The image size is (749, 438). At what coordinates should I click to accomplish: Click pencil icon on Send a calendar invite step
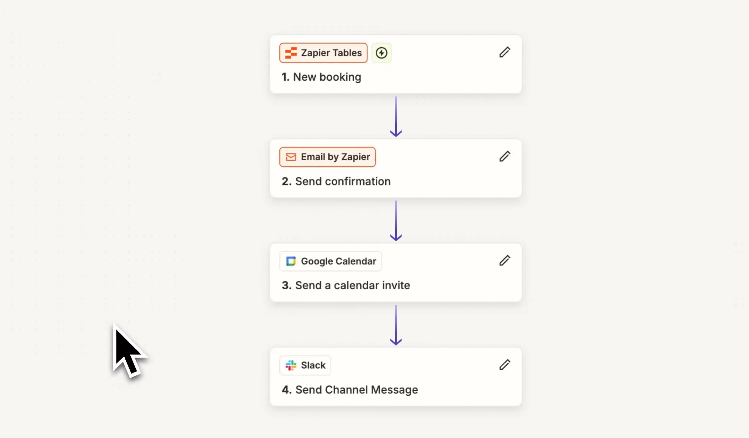pos(504,260)
